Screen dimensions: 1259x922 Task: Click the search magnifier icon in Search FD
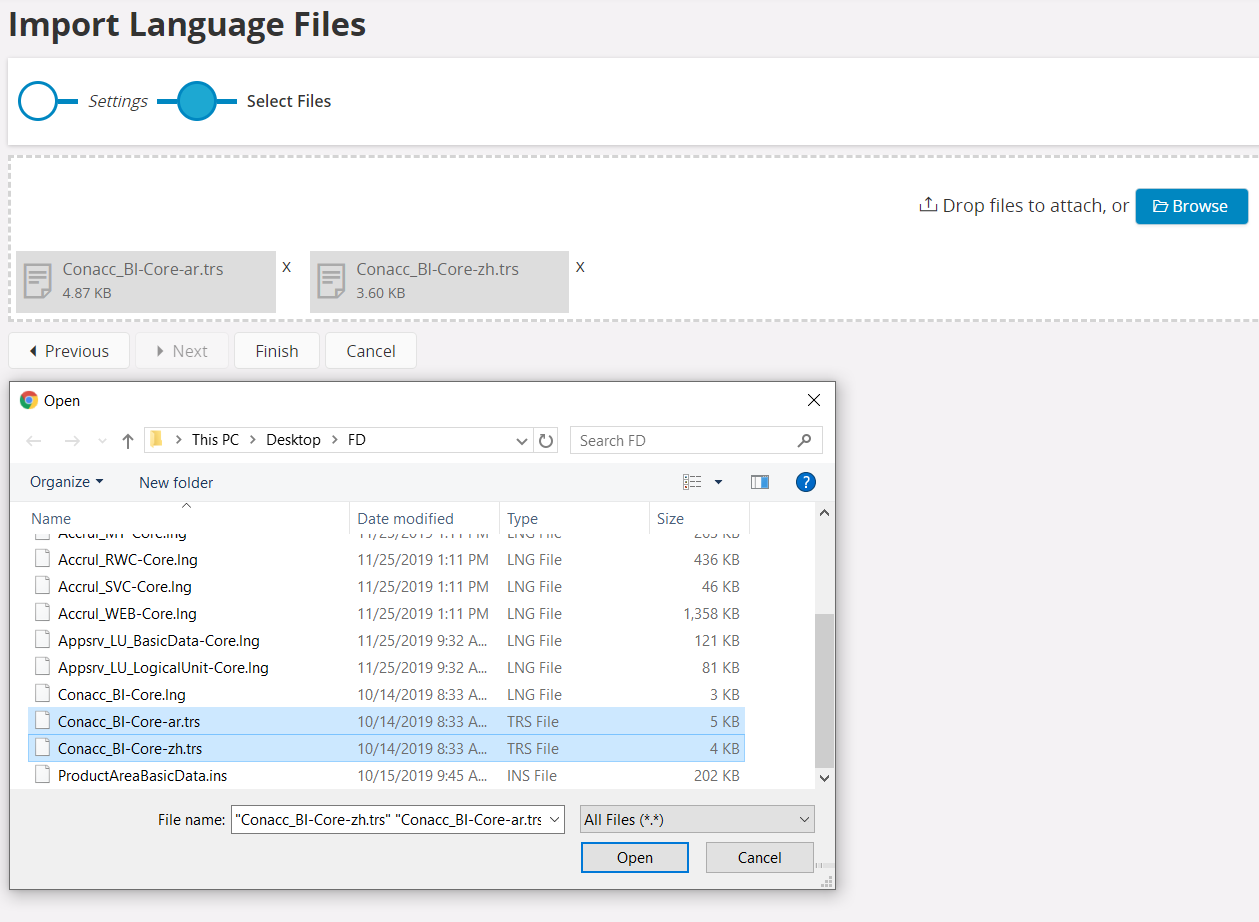(x=804, y=440)
